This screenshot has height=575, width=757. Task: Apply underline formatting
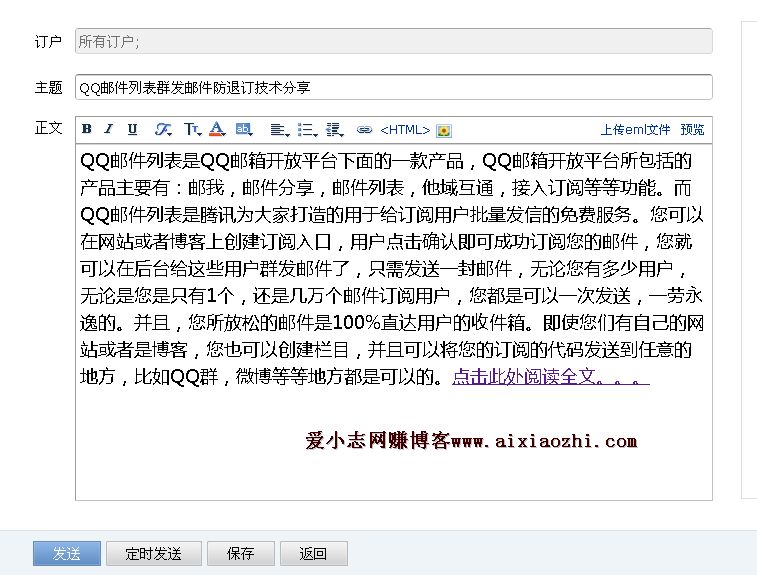[x=132, y=129]
